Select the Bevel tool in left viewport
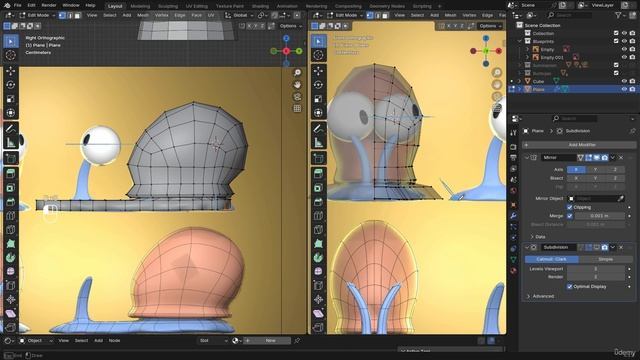The height and width of the screenshot is (360, 640). (x=11, y=202)
